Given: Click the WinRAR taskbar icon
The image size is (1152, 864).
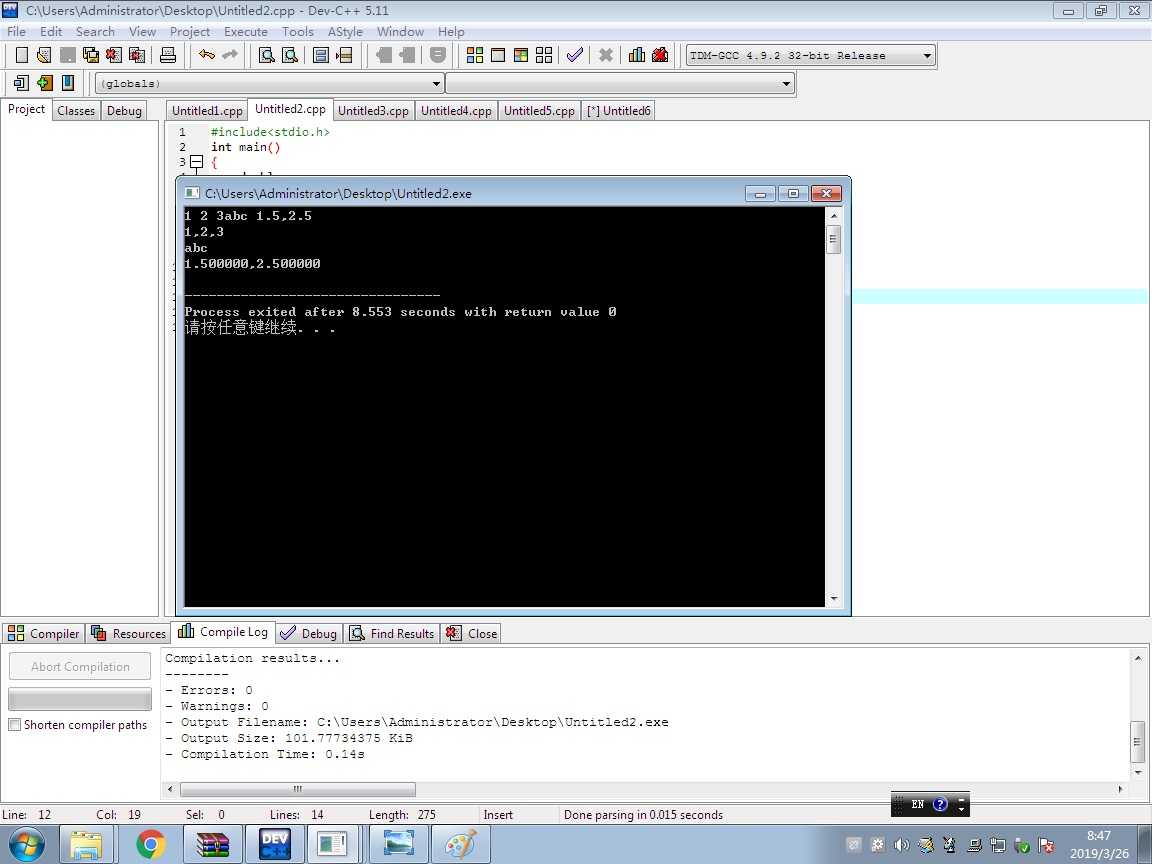Looking at the screenshot, I should click(x=213, y=844).
